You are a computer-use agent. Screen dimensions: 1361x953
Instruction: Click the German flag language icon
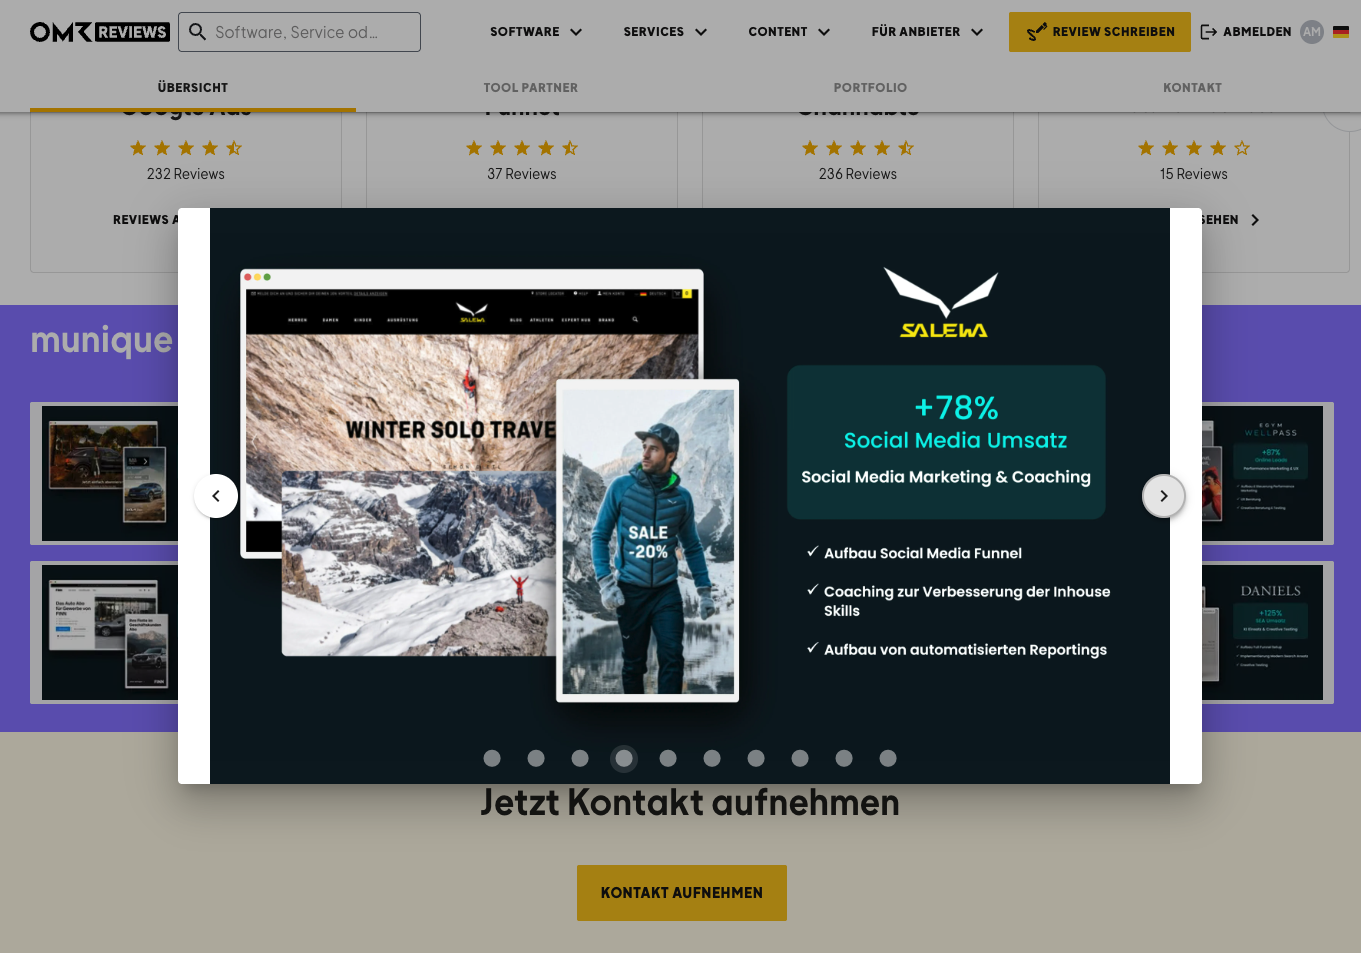click(1341, 32)
